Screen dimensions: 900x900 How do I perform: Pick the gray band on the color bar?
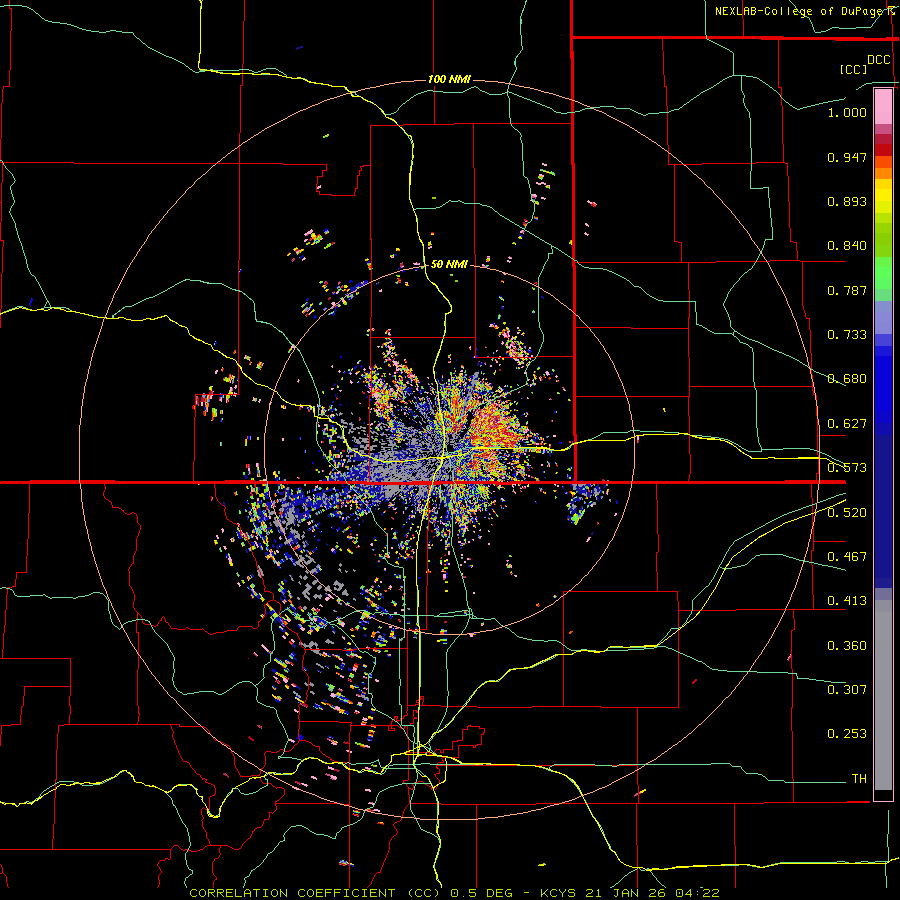pyautogui.click(x=883, y=695)
